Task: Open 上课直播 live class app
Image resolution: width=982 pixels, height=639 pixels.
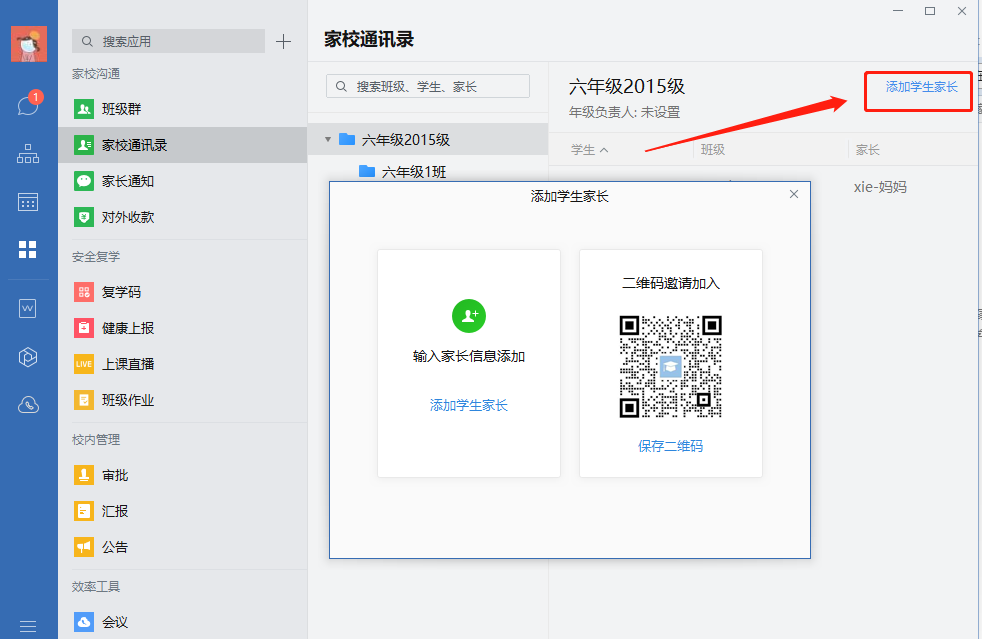Action: (182, 364)
